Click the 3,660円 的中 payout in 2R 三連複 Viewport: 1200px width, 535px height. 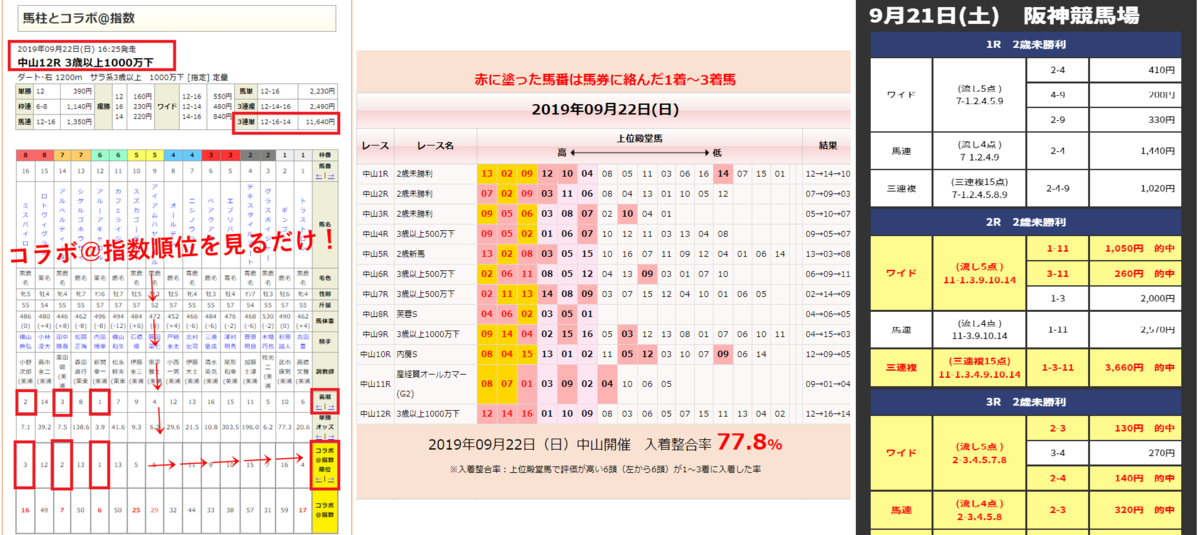click(1141, 366)
